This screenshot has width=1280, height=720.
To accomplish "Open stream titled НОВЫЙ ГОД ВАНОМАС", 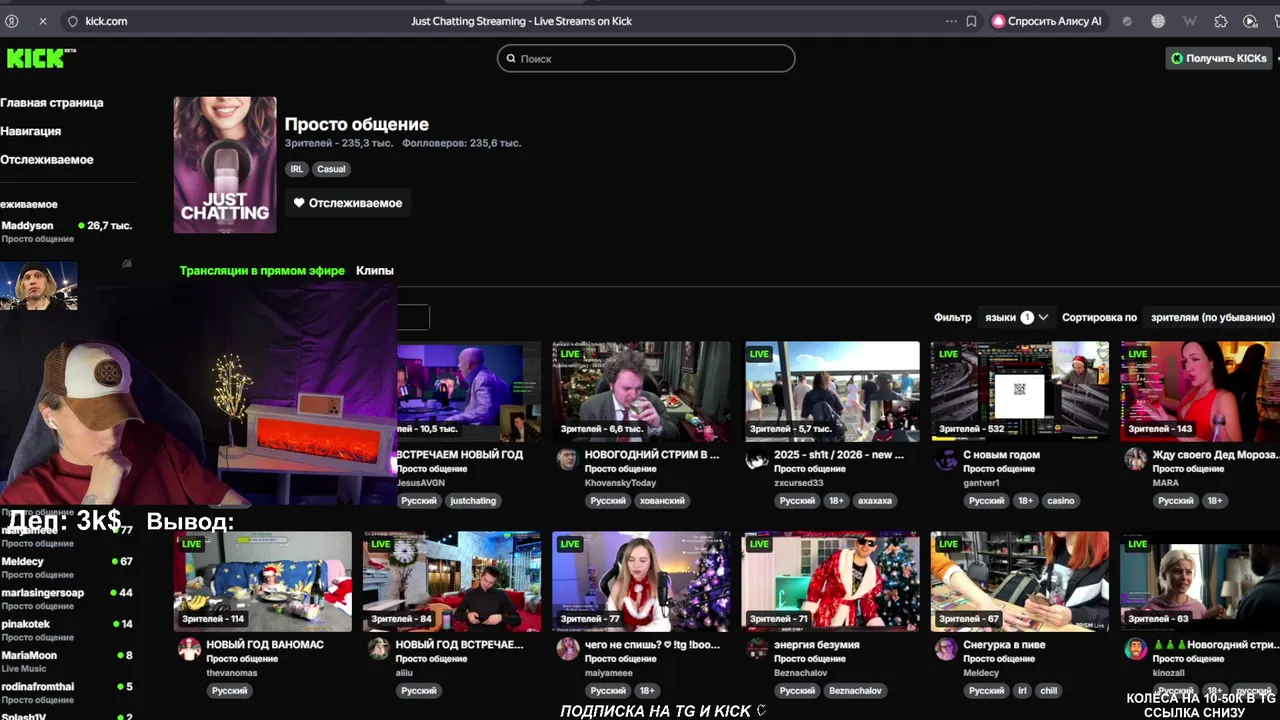I will (x=265, y=645).
